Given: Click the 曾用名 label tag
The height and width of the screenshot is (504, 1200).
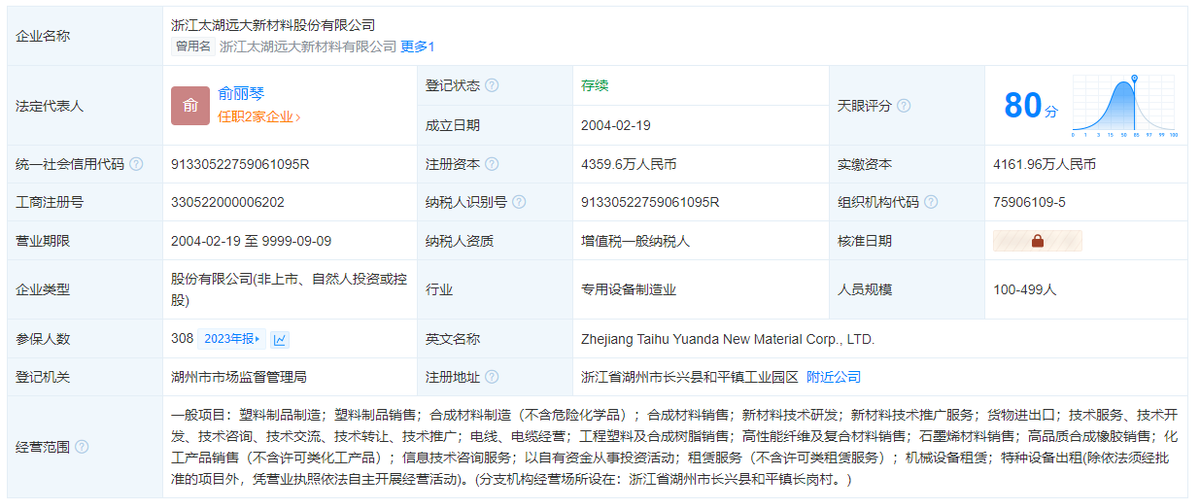Looking at the screenshot, I should (193, 46).
